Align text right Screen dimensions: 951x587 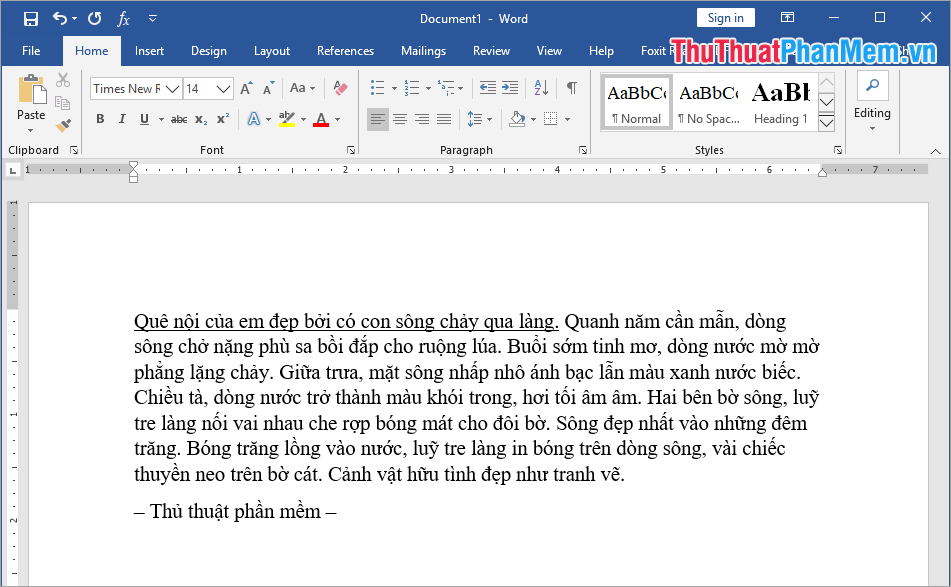pyautogui.click(x=422, y=119)
